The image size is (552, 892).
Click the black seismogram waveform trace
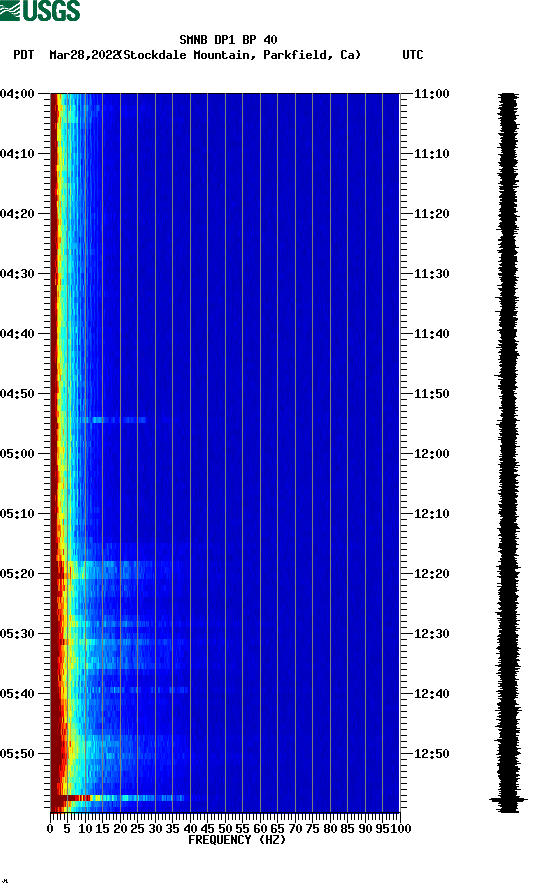508,452
